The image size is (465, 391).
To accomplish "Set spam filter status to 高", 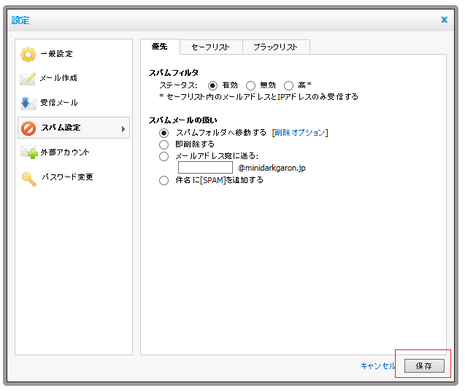I will [289, 86].
